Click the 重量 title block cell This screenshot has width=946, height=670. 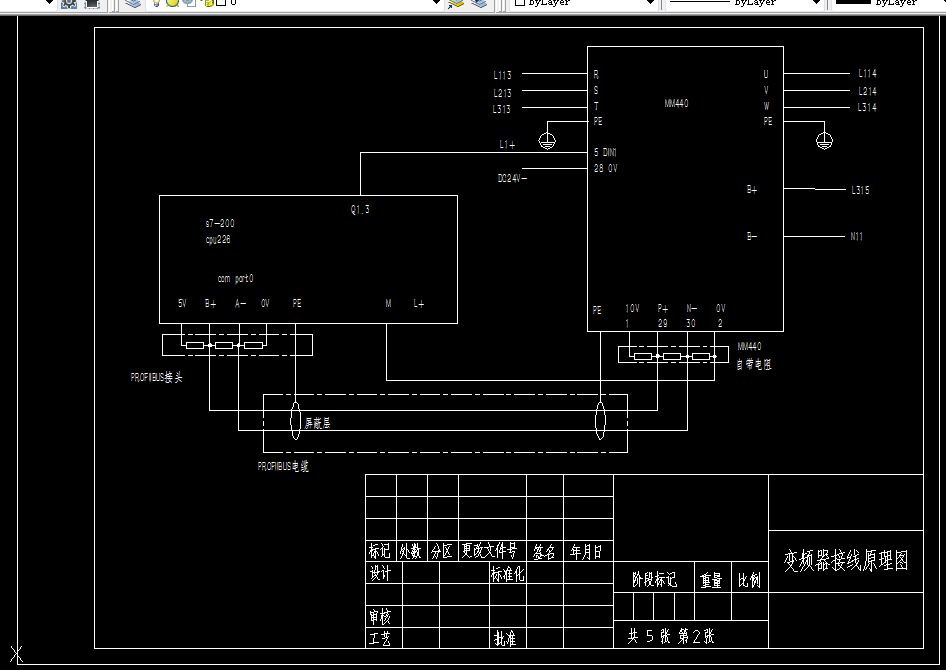(713, 579)
